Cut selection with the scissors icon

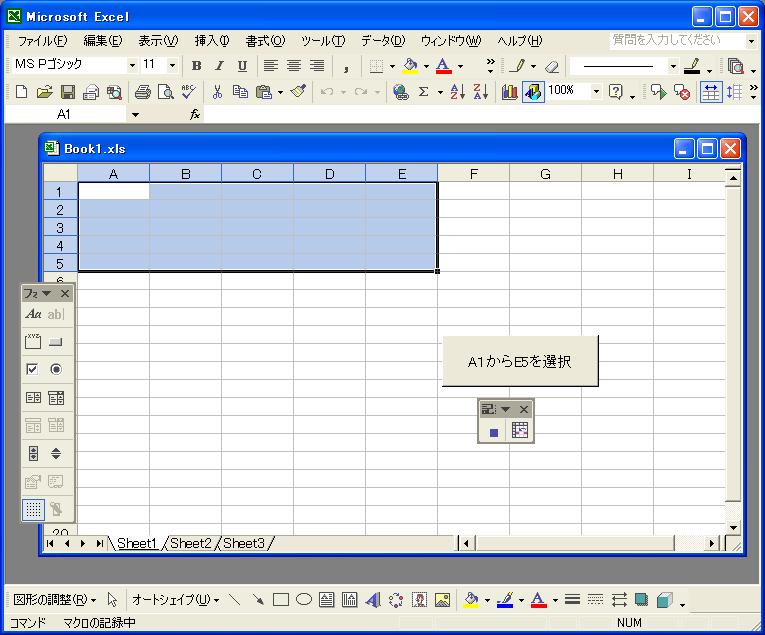pos(217,91)
